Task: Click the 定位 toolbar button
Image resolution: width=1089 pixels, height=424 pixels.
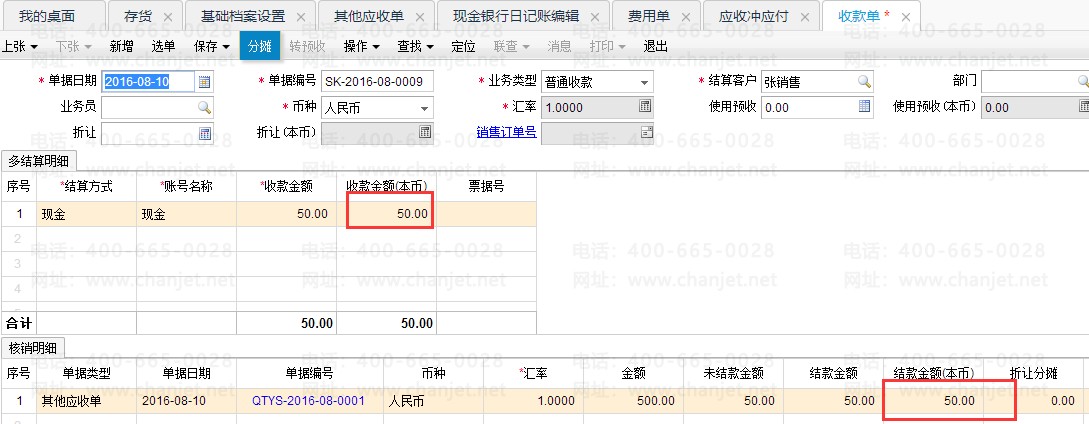Action: pos(463,47)
